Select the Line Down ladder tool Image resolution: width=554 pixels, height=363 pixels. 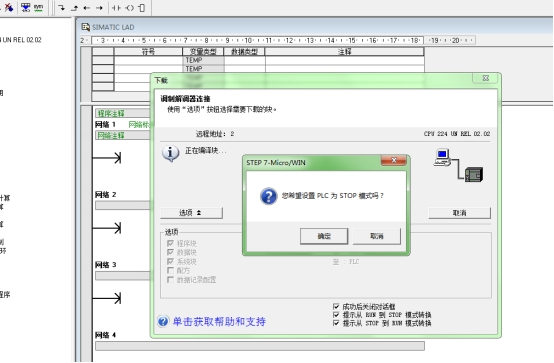pos(61,7)
